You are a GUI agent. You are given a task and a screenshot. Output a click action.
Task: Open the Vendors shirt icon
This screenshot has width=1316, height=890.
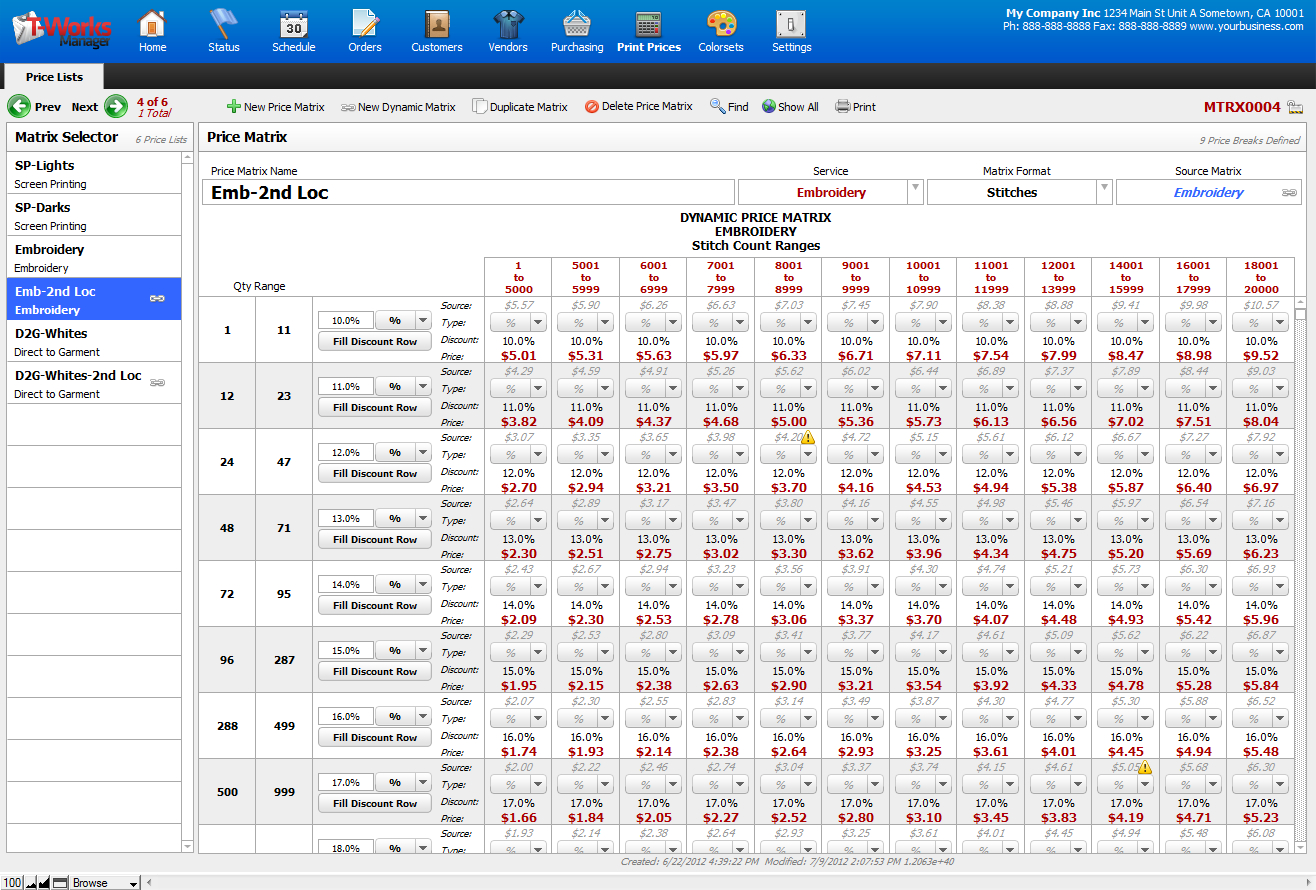coord(508,24)
